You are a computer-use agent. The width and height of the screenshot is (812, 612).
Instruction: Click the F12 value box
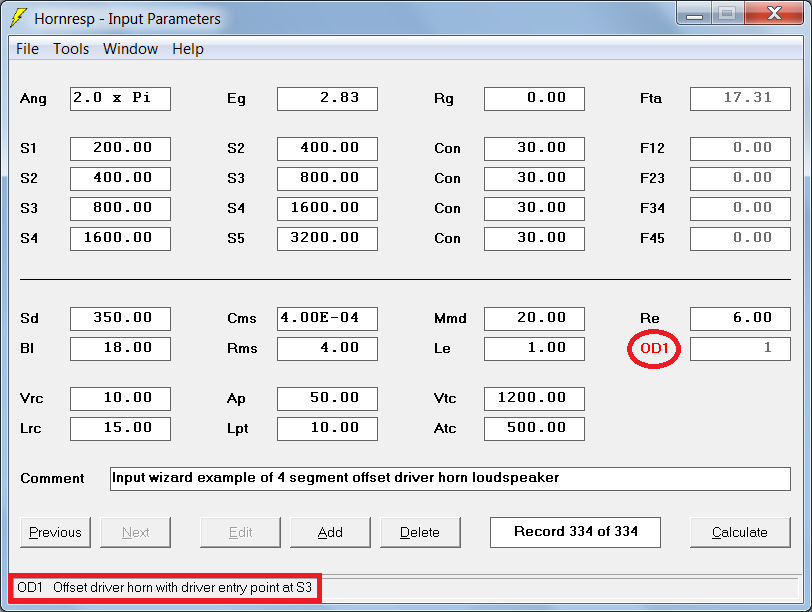(x=741, y=149)
